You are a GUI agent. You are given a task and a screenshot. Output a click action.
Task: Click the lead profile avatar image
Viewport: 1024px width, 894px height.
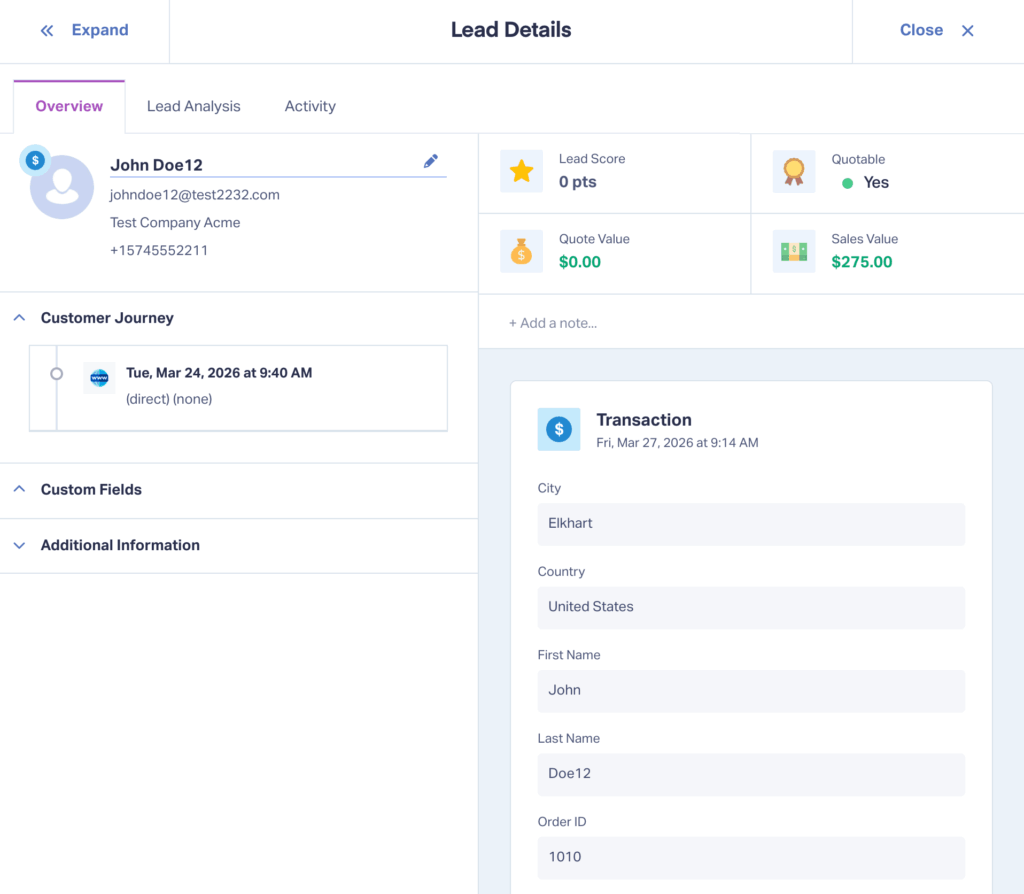click(x=62, y=186)
